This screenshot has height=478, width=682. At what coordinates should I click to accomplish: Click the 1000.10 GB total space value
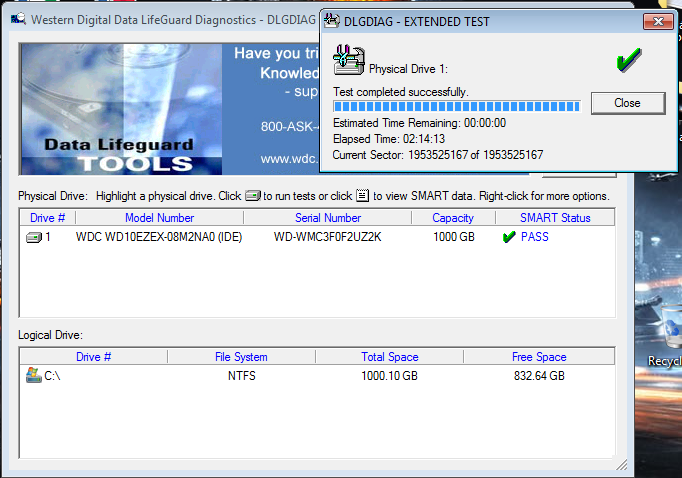click(389, 376)
